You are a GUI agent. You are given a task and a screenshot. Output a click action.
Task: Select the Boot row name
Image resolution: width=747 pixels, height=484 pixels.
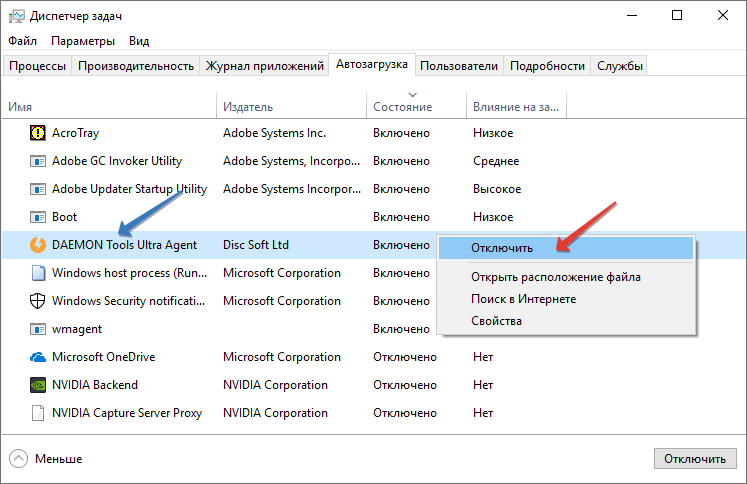coord(64,217)
